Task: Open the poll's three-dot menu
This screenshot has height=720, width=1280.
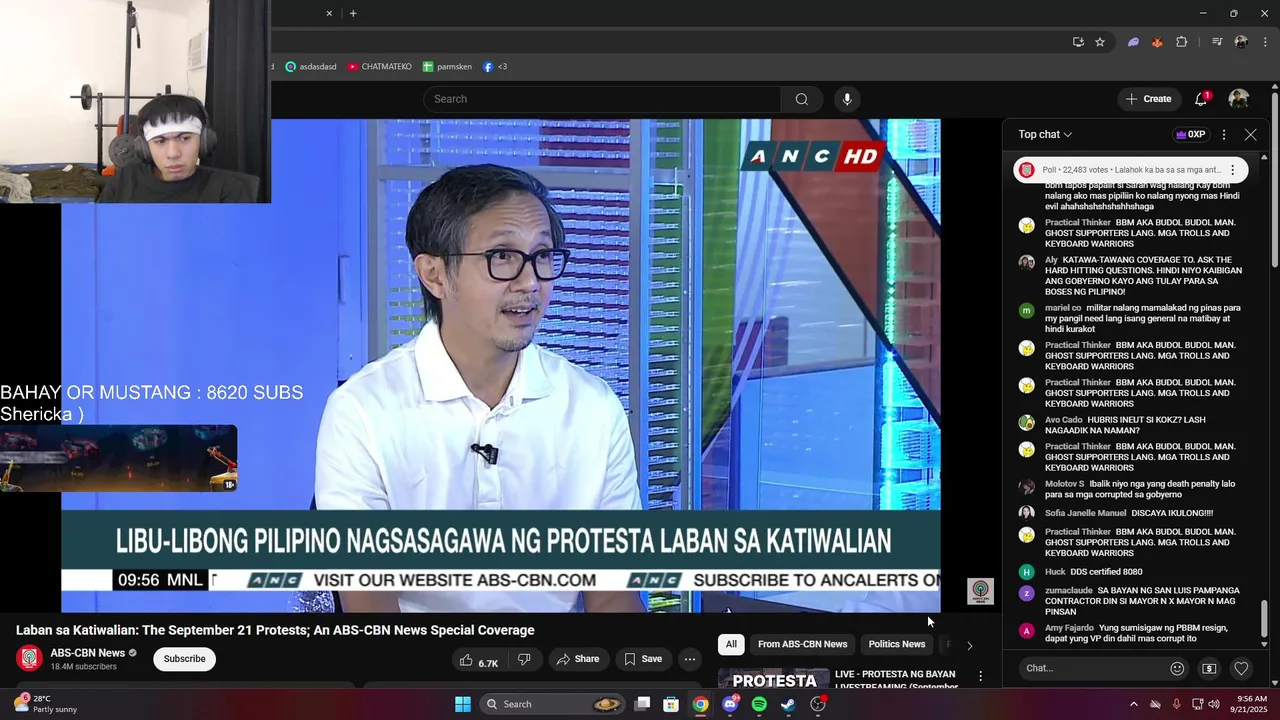Action: click(x=1232, y=170)
